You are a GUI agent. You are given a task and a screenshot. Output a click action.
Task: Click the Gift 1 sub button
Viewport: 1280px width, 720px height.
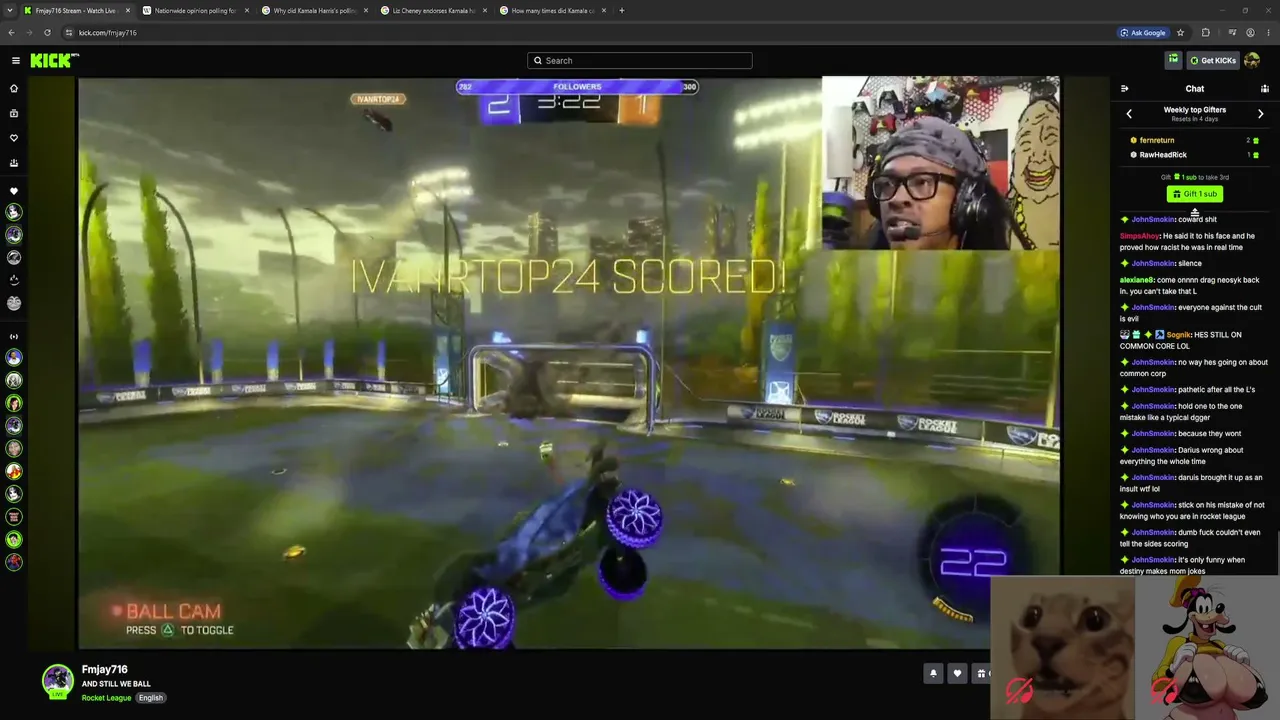1194,194
